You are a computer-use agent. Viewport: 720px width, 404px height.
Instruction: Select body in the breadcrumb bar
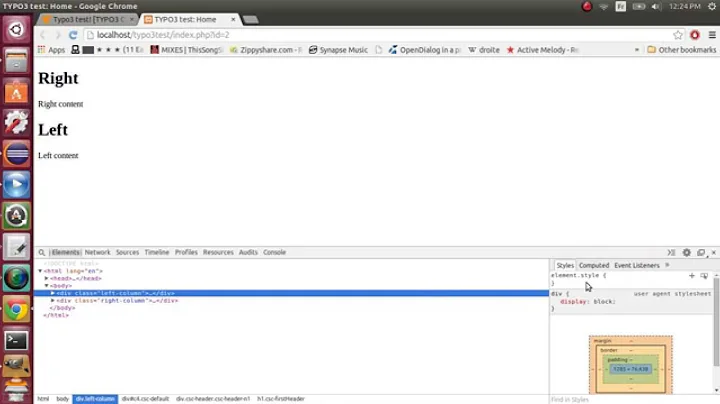click(x=62, y=398)
